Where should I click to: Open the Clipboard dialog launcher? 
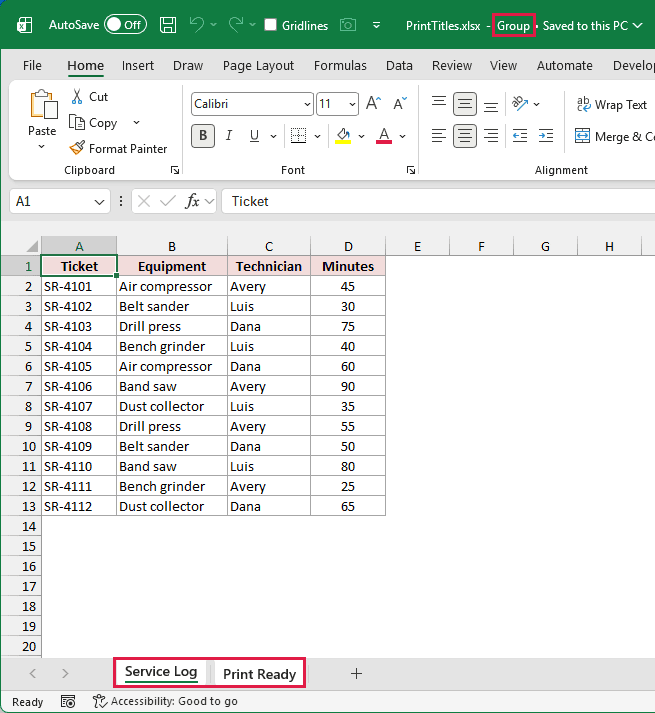coord(175,170)
